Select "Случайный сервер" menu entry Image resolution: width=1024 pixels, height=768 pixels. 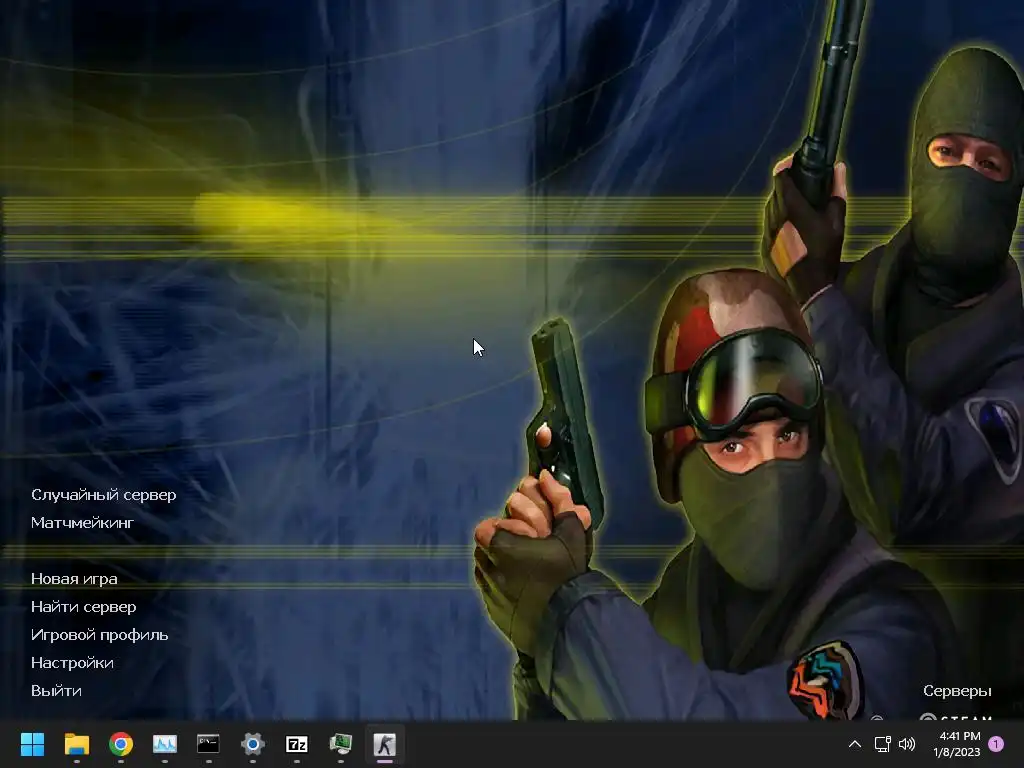pyautogui.click(x=104, y=495)
